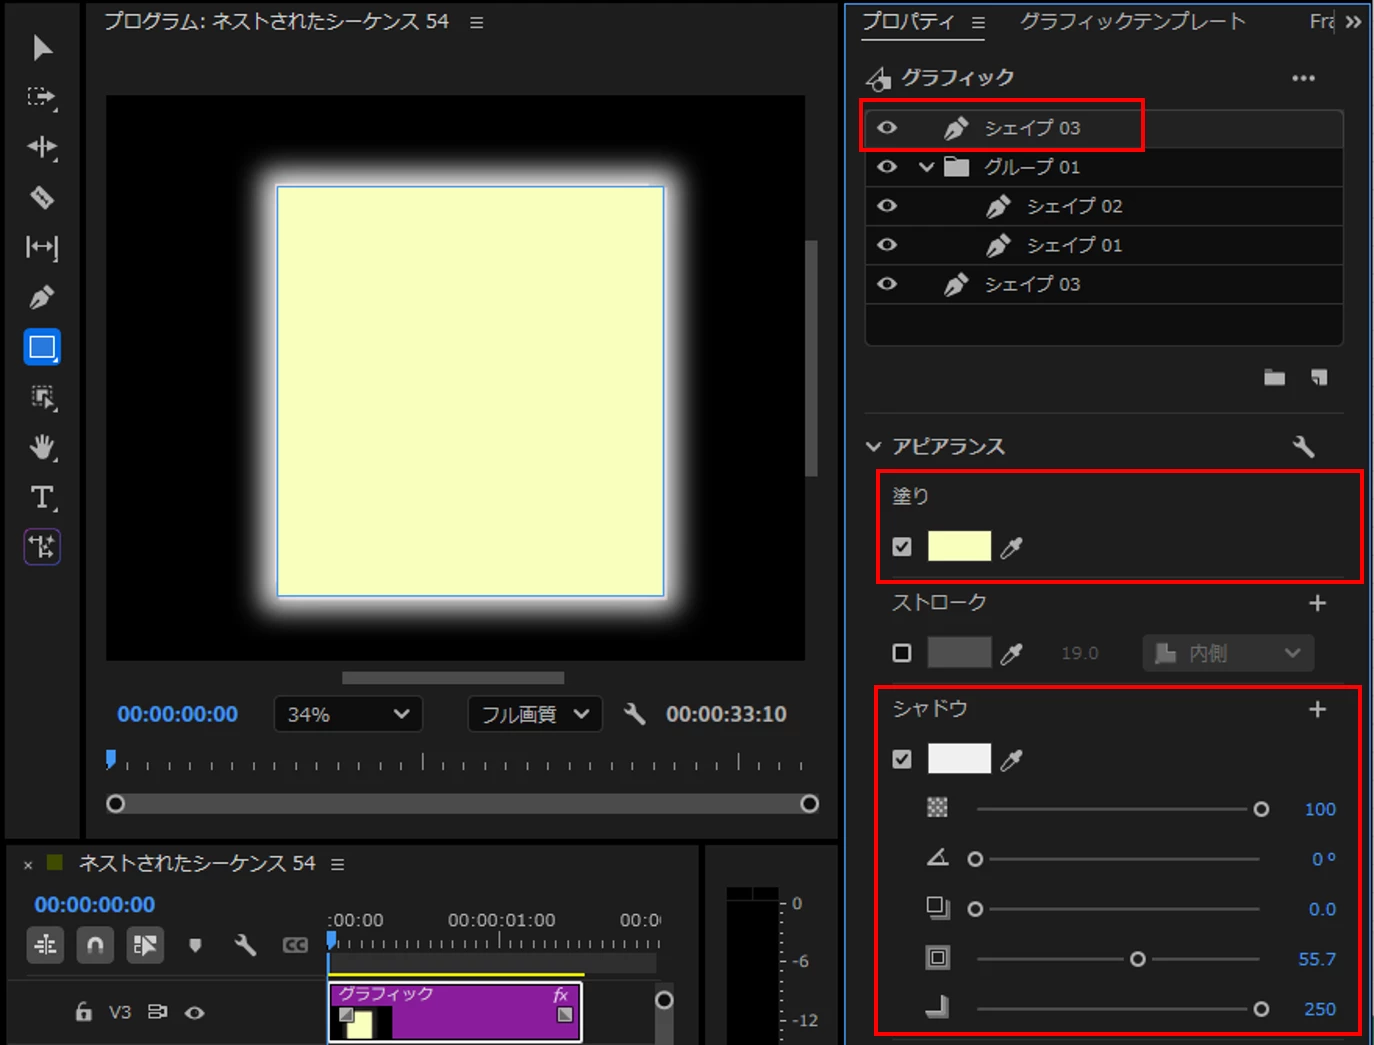
Task: Click the shadow opacity value 100
Action: (1320, 809)
